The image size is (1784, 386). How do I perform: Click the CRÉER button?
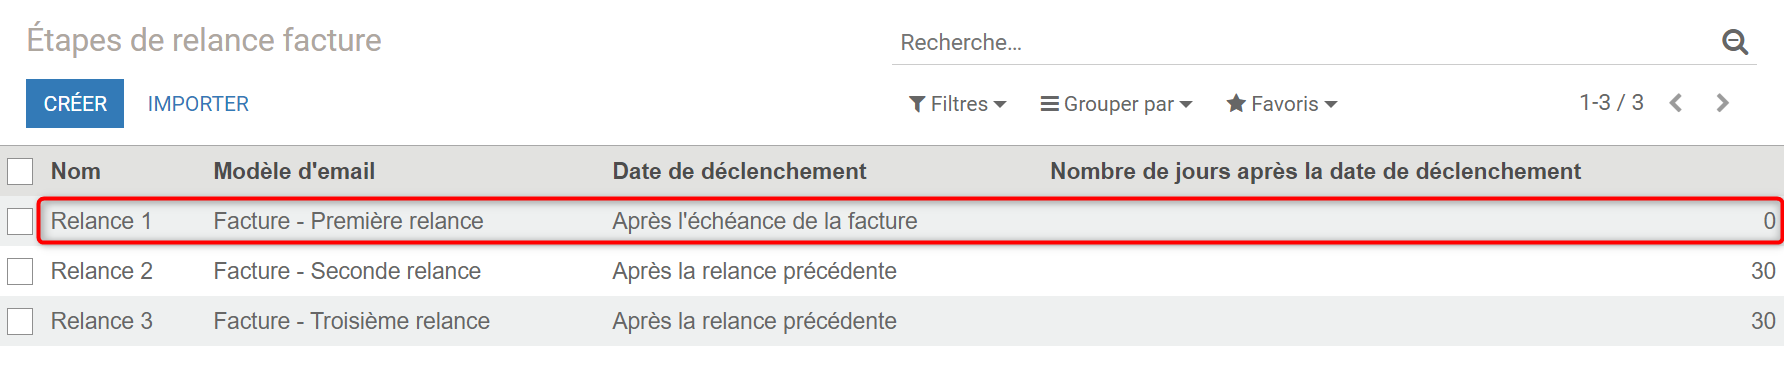tap(75, 104)
